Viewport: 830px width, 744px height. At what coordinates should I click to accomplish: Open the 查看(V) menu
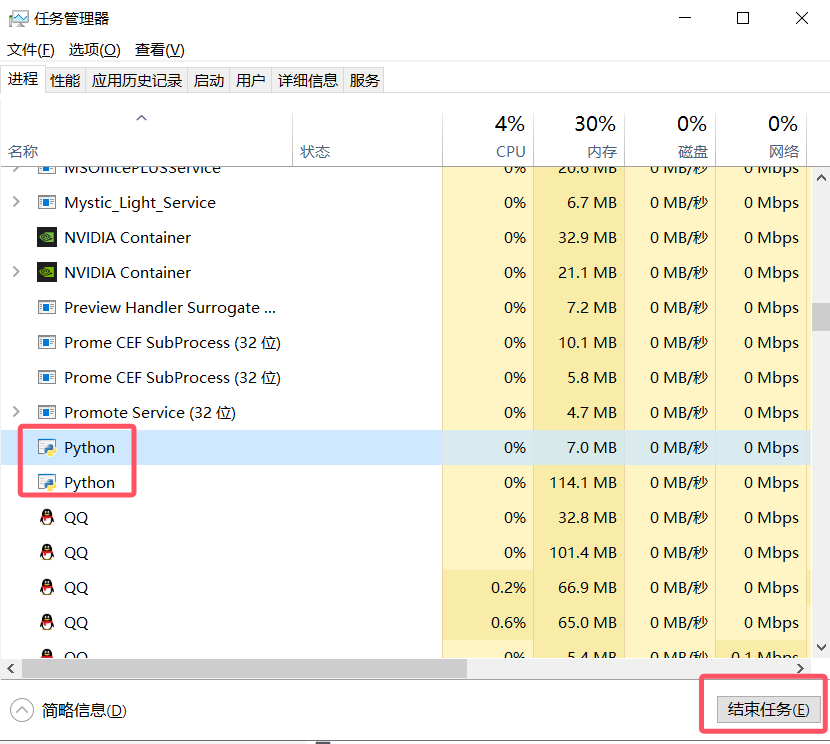[x=160, y=50]
